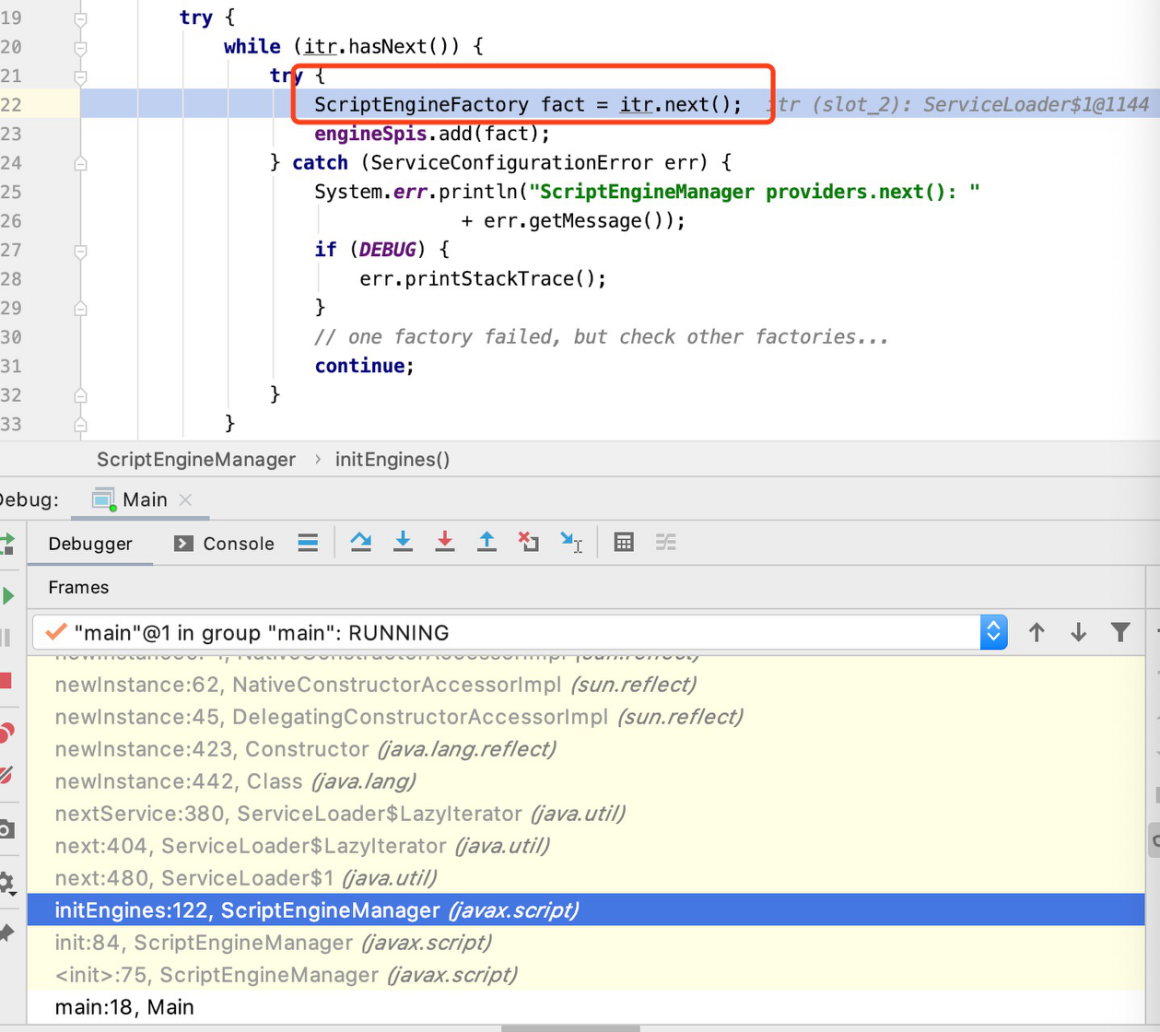Click the Drop Frame icon
This screenshot has width=1160, height=1032.
pyautogui.click(x=528, y=542)
